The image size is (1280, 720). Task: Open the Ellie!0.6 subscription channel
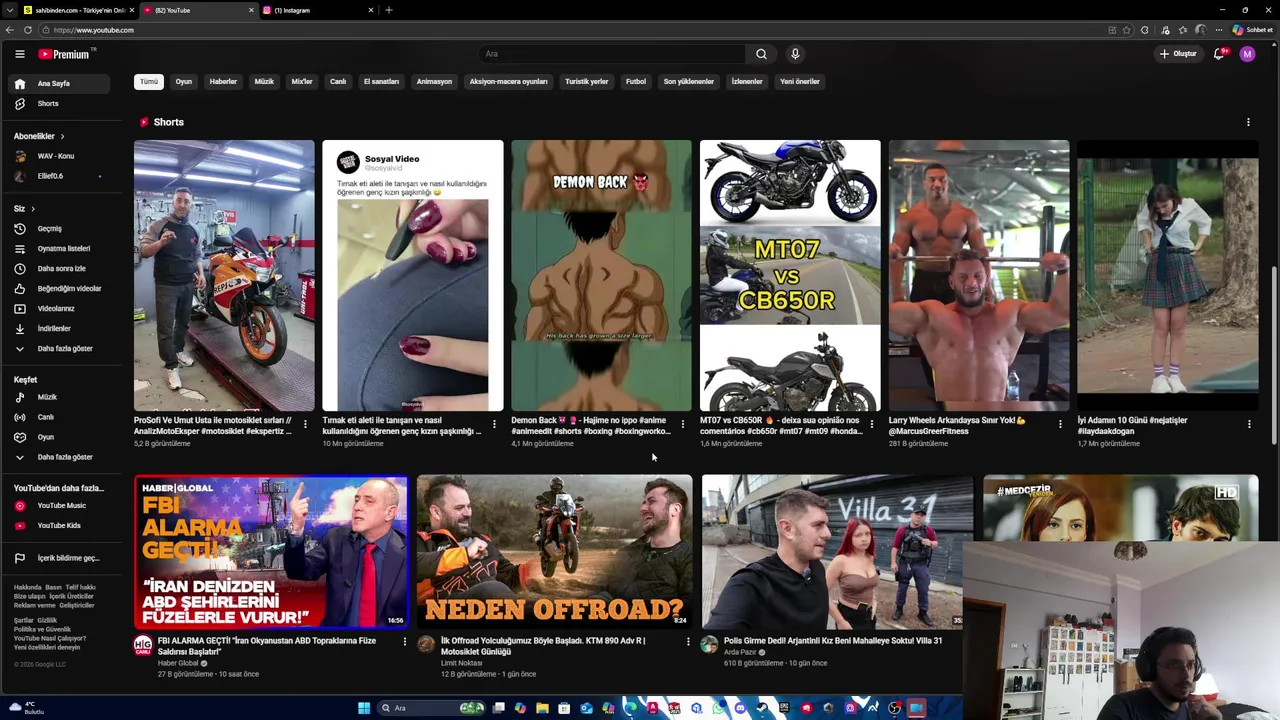coord(61,176)
